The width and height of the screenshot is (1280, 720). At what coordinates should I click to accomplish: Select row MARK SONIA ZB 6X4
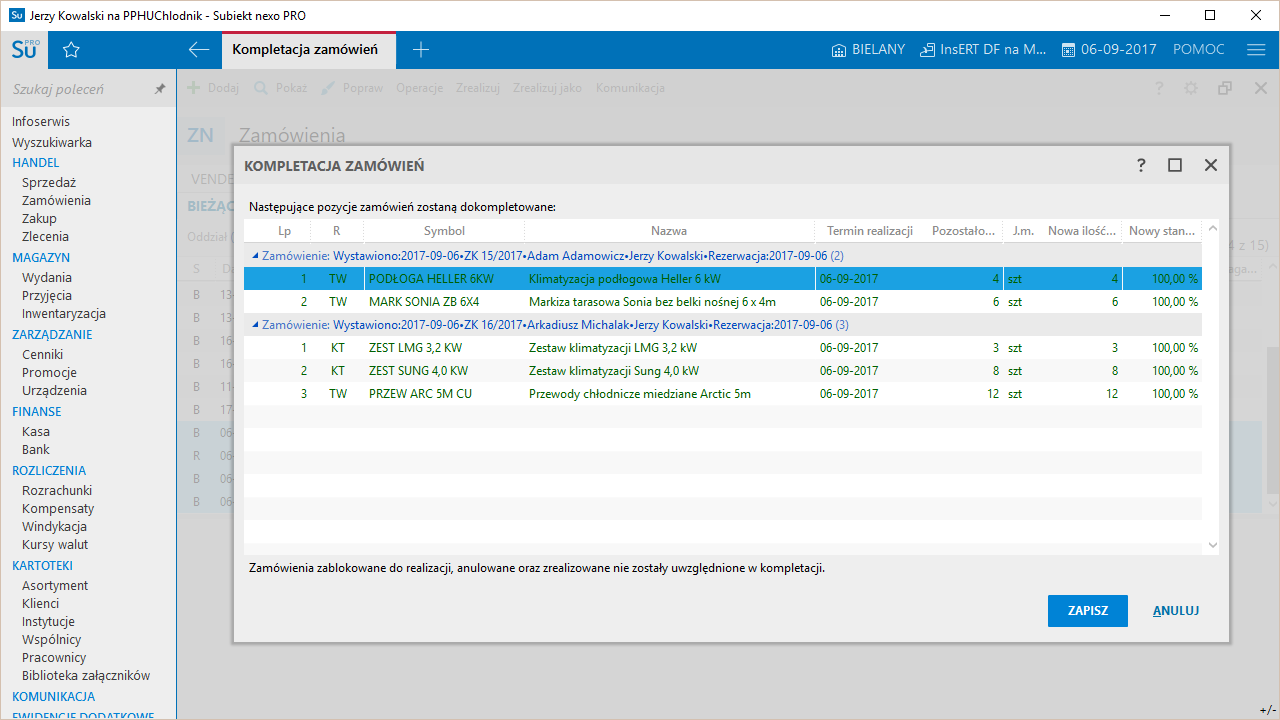723,301
